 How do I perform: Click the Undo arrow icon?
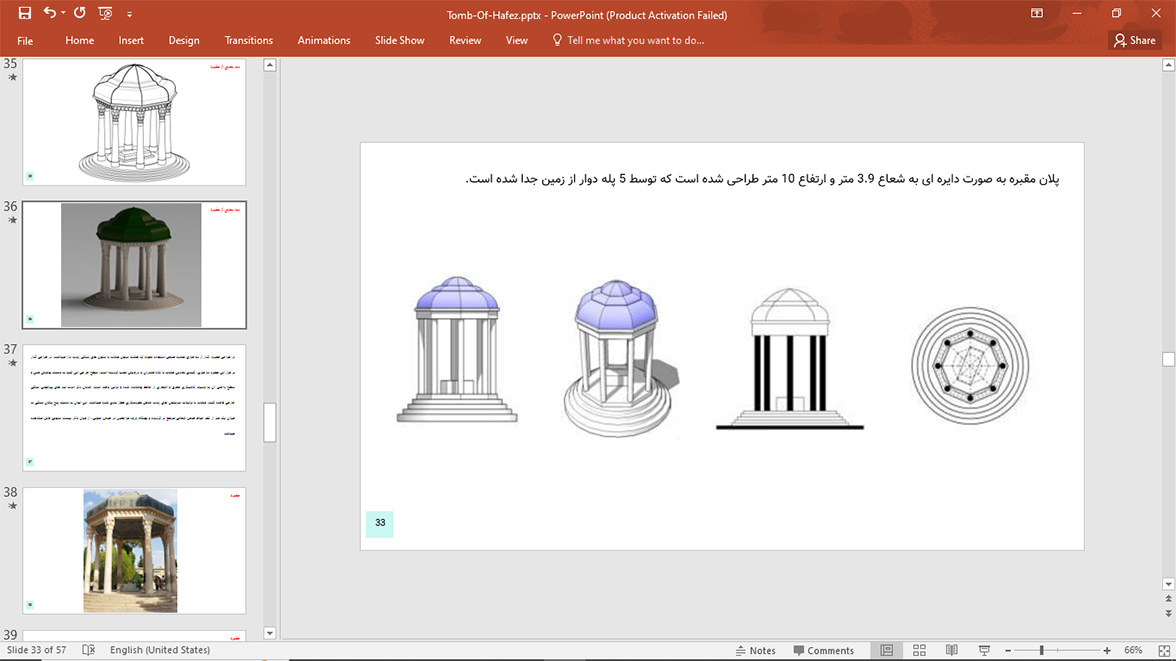tap(48, 14)
